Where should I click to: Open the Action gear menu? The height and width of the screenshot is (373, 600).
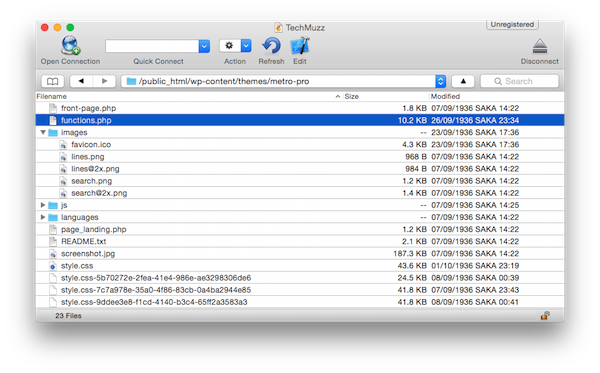tap(235, 46)
